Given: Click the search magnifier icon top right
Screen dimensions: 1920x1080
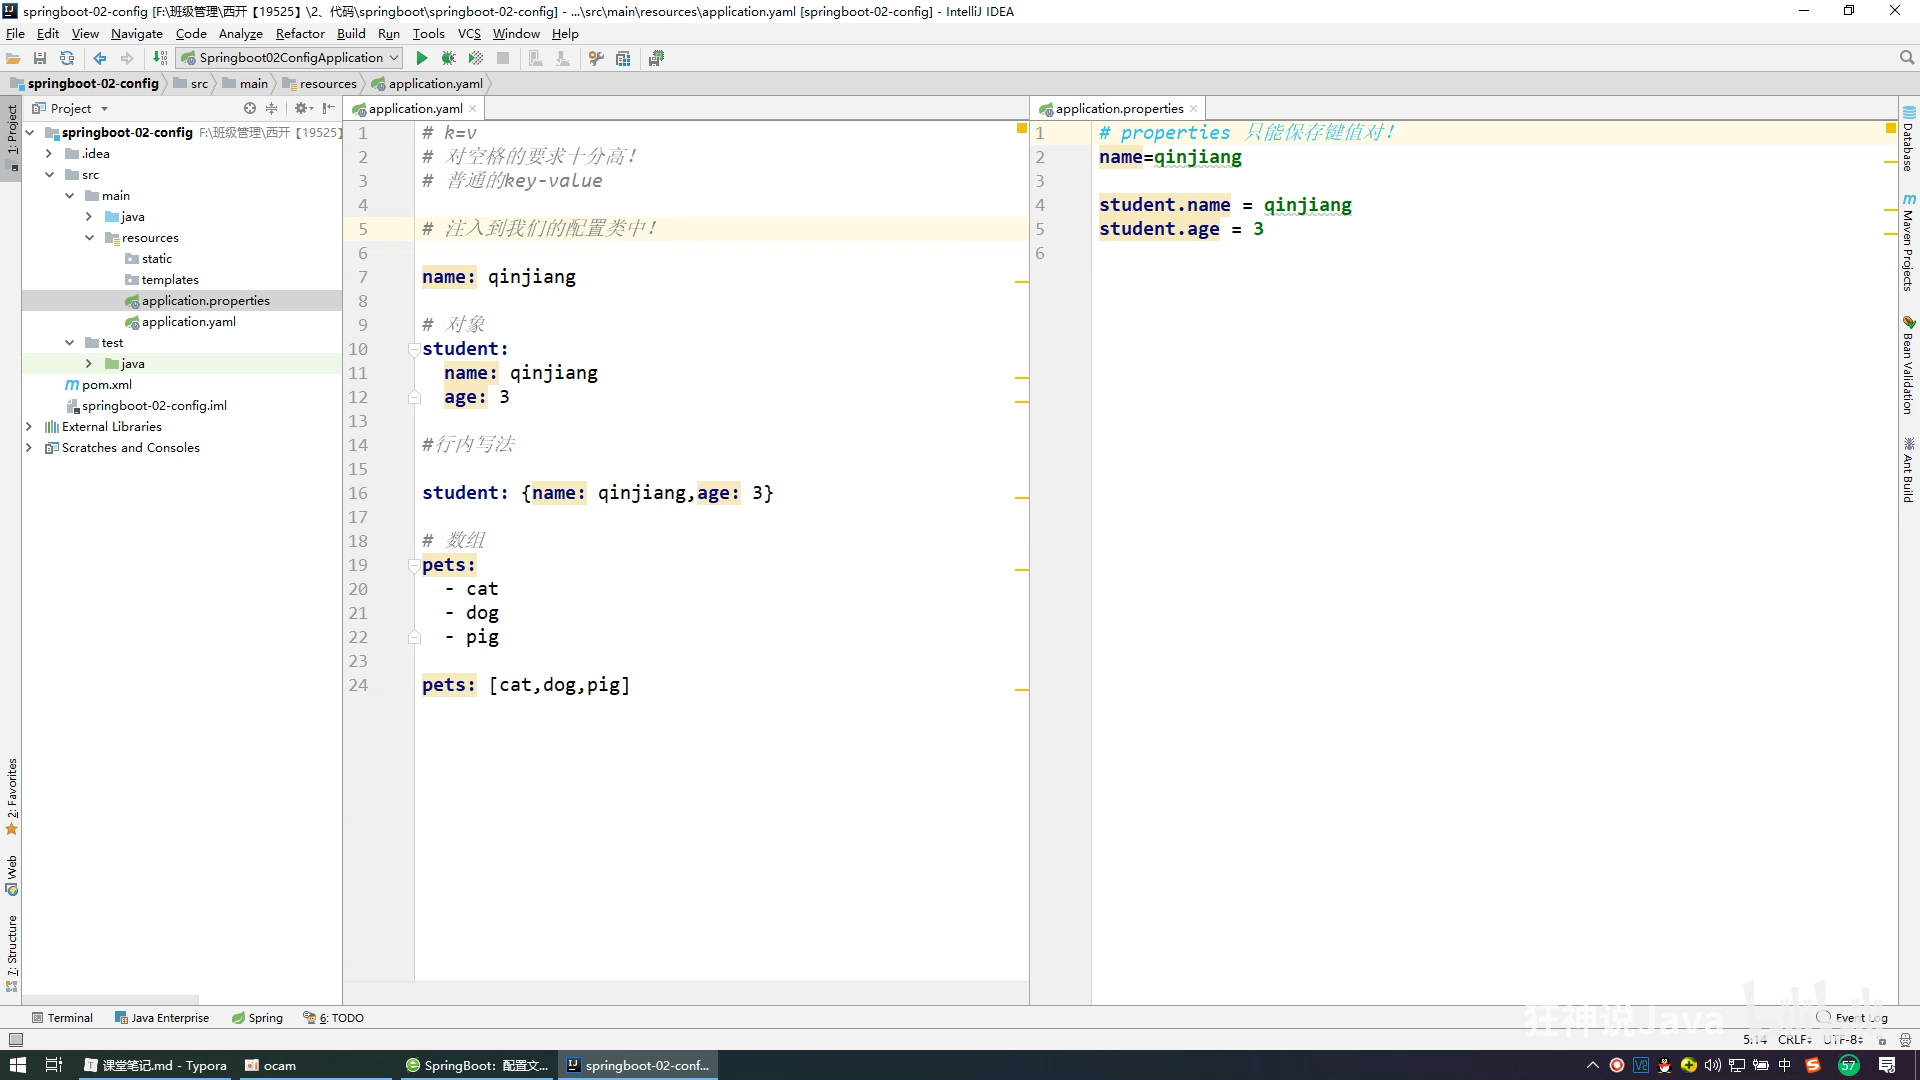Looking at the screenshot, I should click(x=1906, y=58).
